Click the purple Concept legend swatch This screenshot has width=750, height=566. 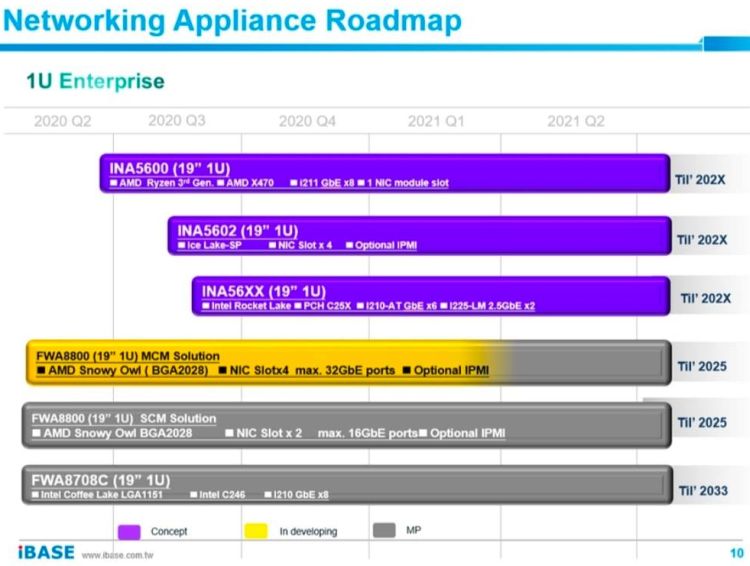(x=129, y=532)
